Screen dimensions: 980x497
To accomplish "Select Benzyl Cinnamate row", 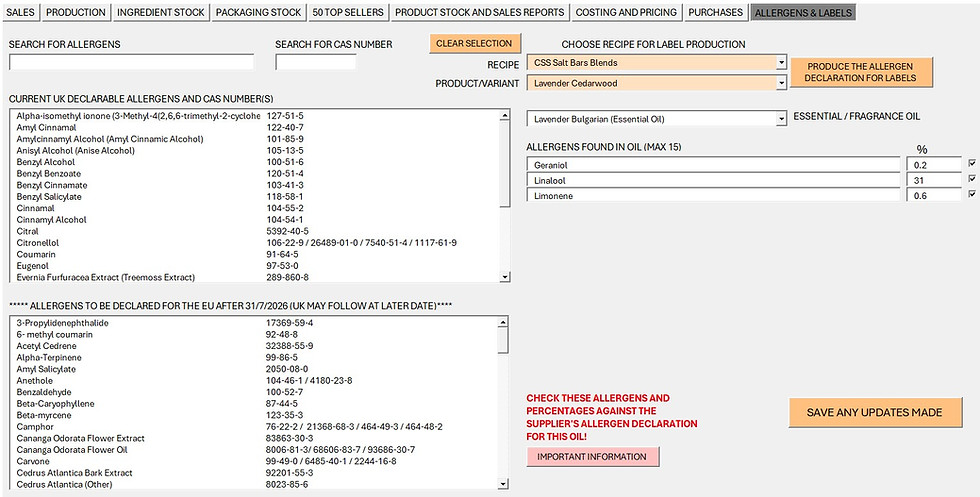I will pyautogui.click(x=254, y=185).
